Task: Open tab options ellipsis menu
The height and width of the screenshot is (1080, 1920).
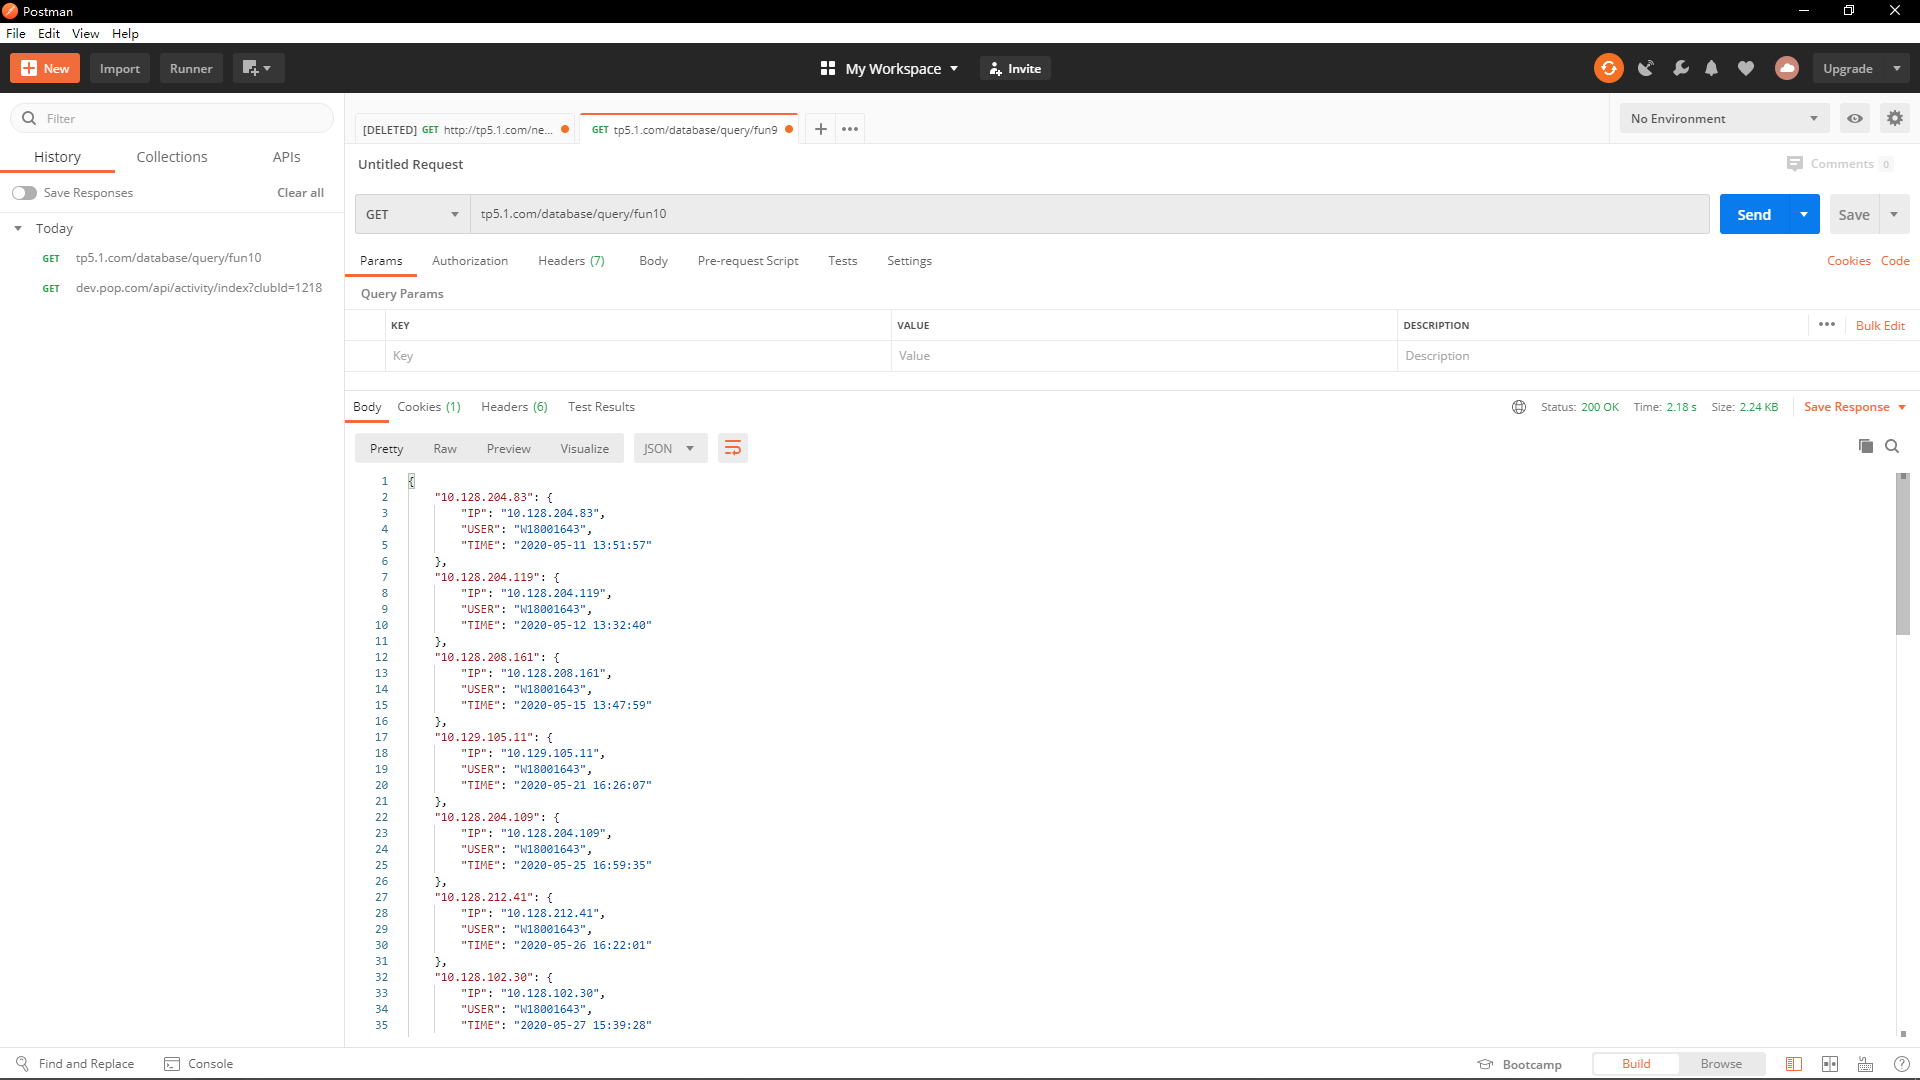Action: click(850, 129)
